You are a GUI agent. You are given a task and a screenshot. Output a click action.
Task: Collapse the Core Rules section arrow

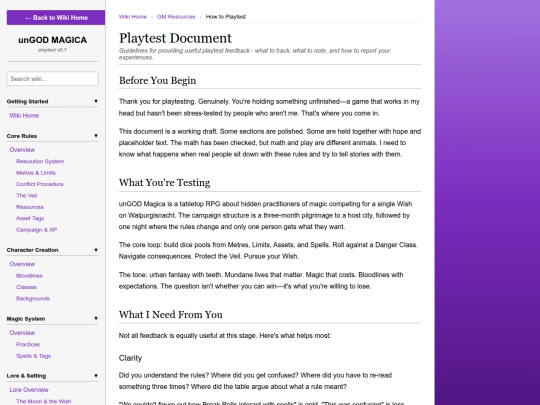click(x=96, y=136)
